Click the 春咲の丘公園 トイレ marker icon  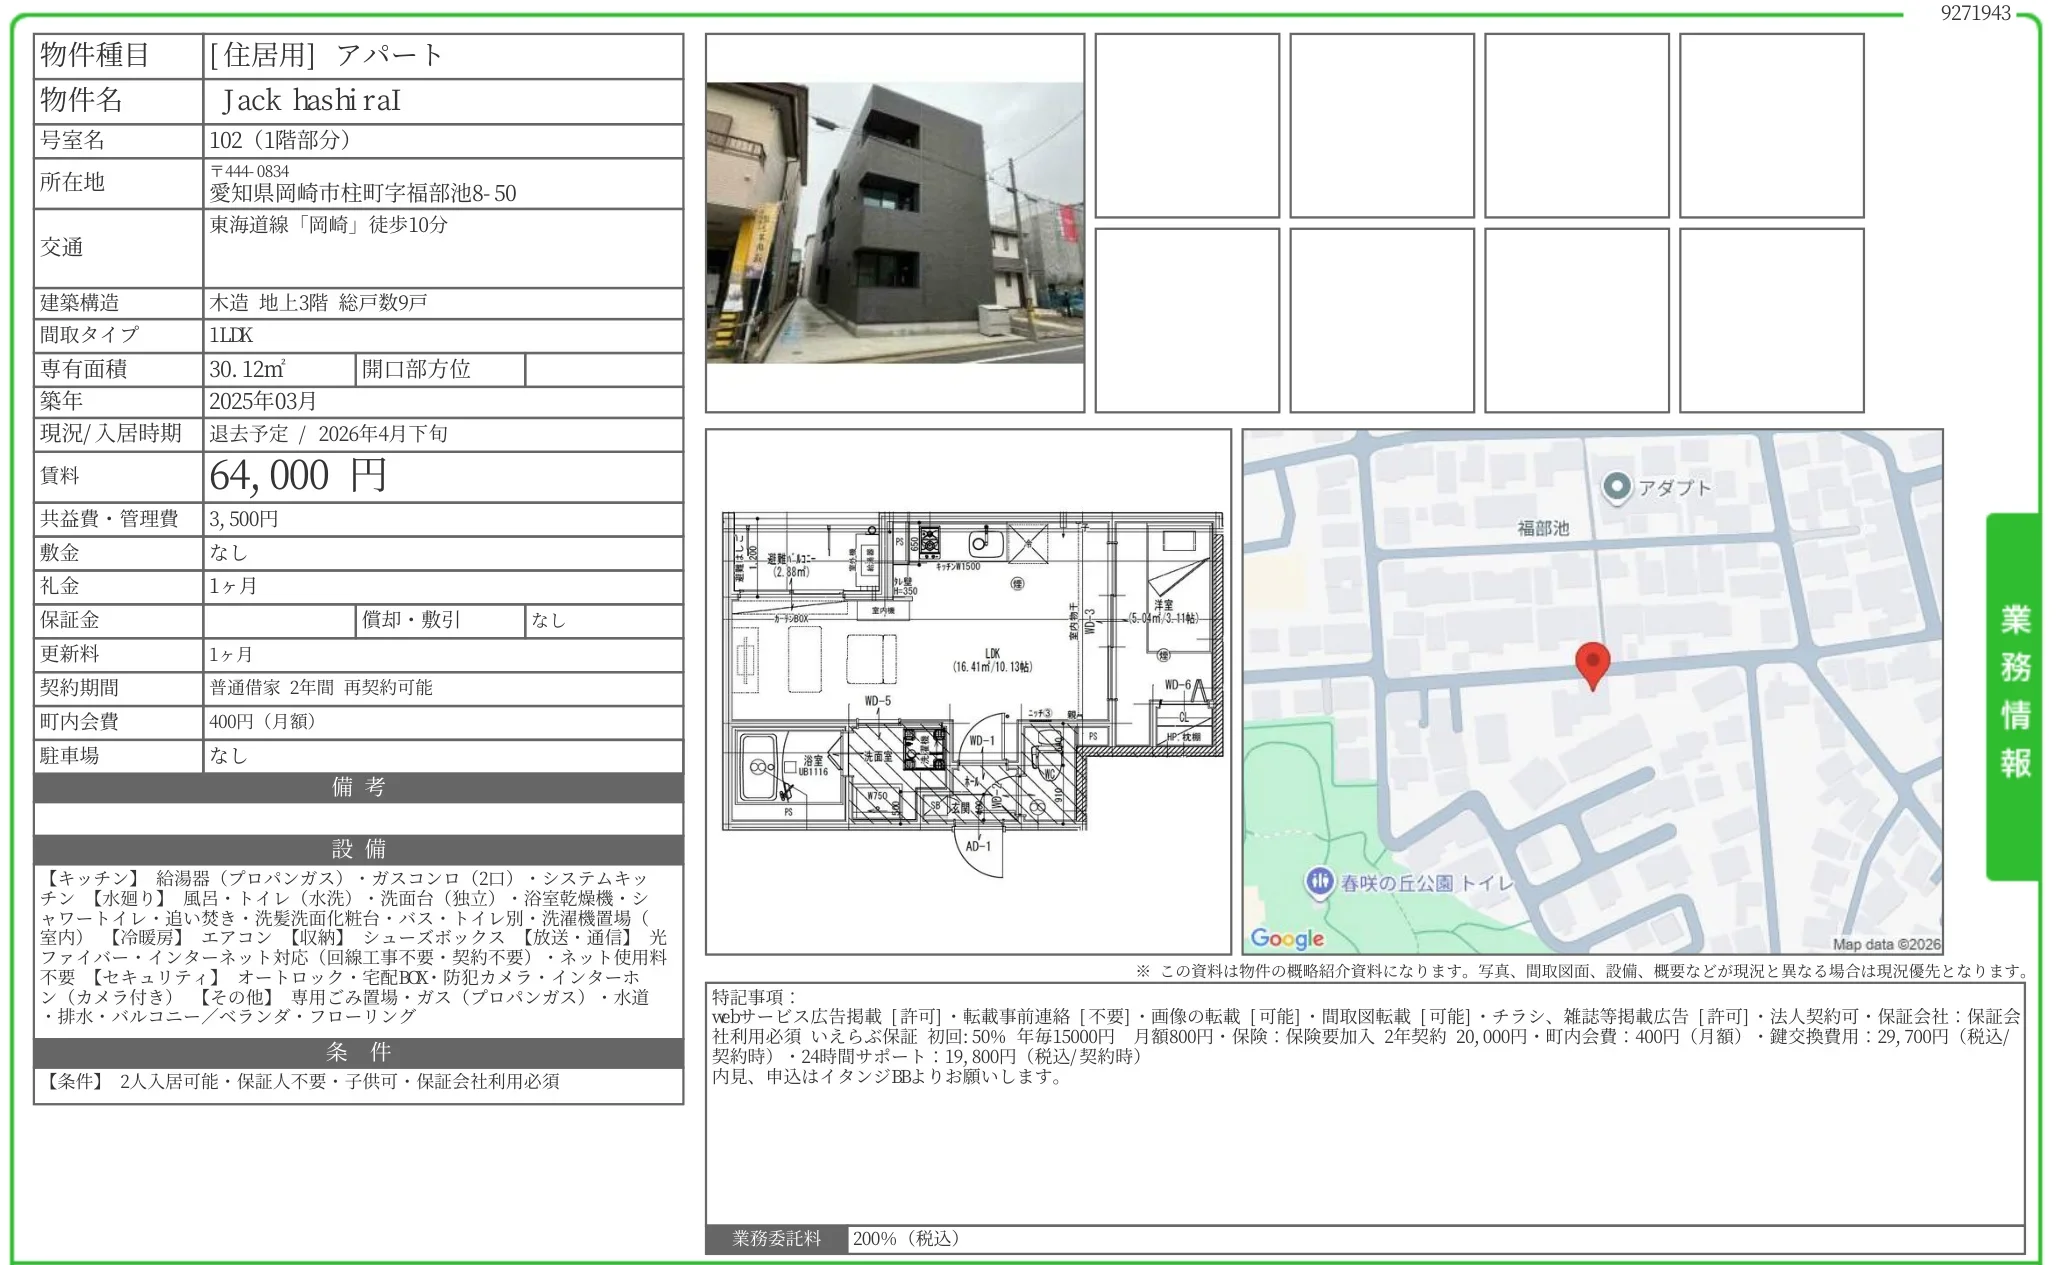point(1319,881)
